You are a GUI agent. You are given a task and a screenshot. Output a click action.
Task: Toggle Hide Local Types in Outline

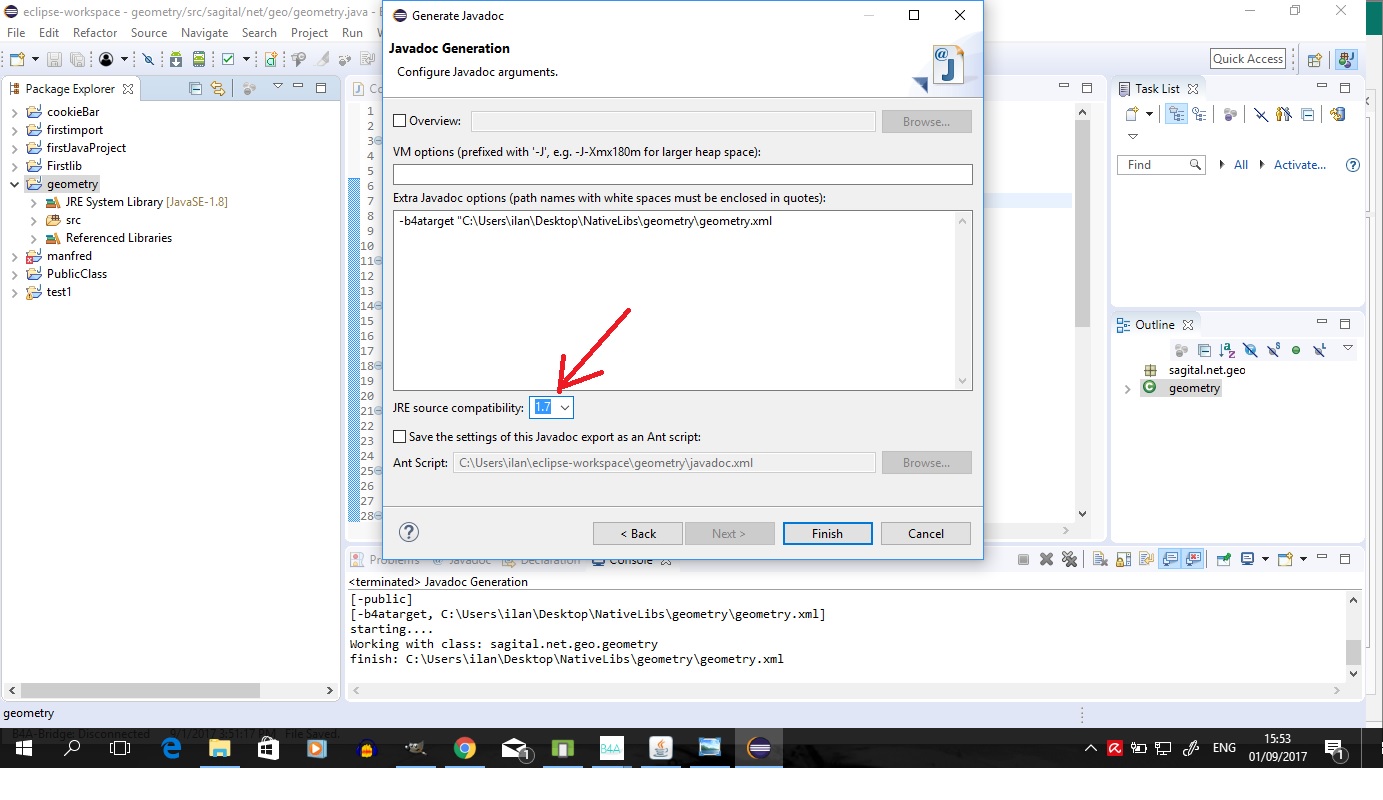tap(1319, 350)
